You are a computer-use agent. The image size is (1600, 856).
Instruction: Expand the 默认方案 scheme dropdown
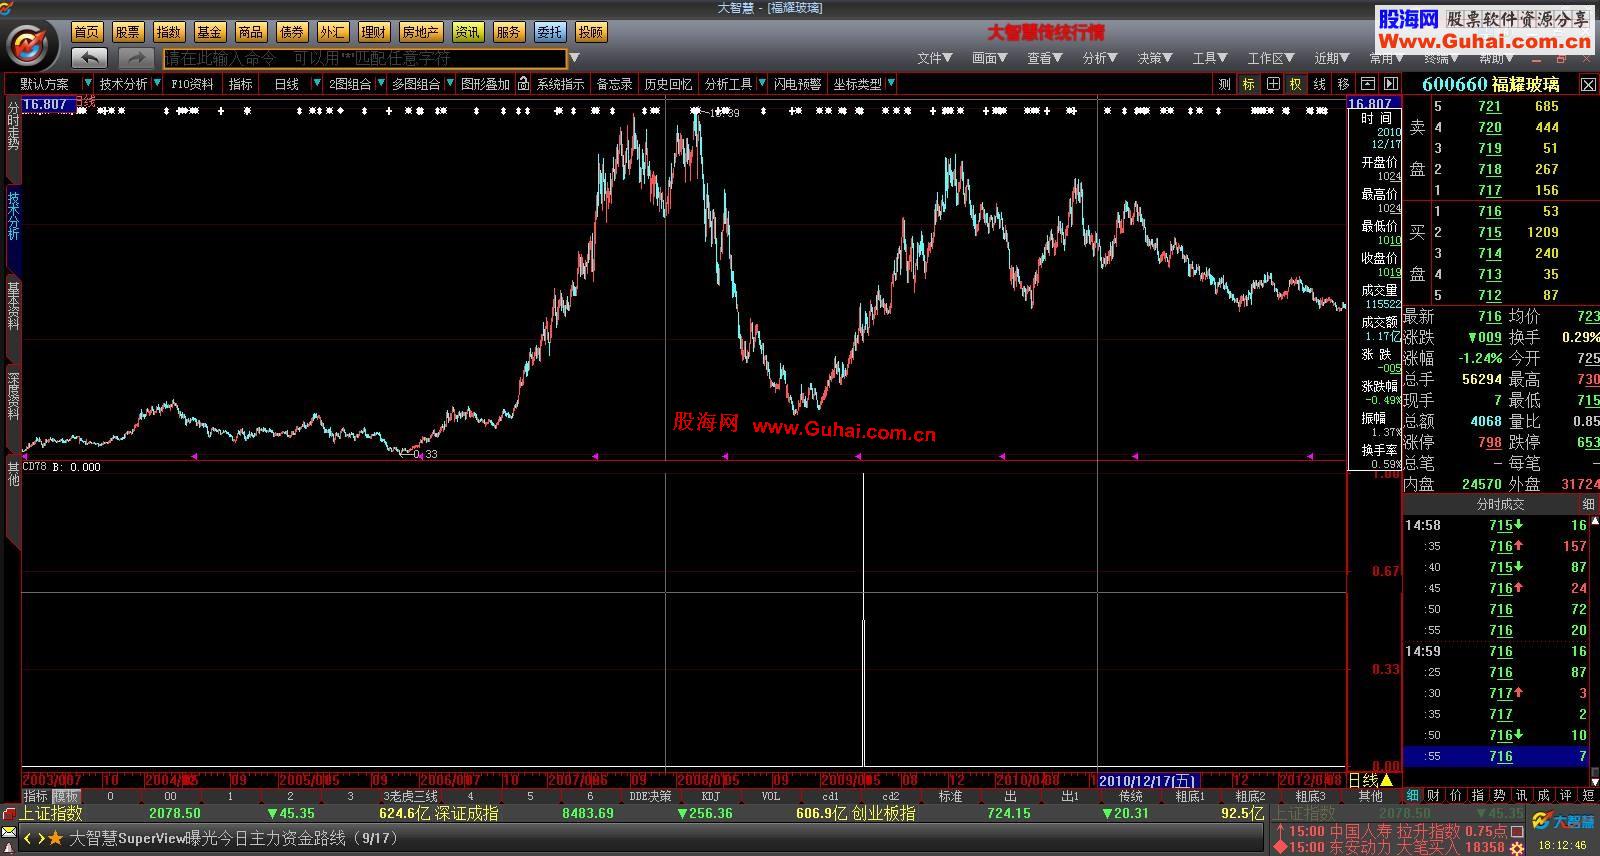[88, 84]
